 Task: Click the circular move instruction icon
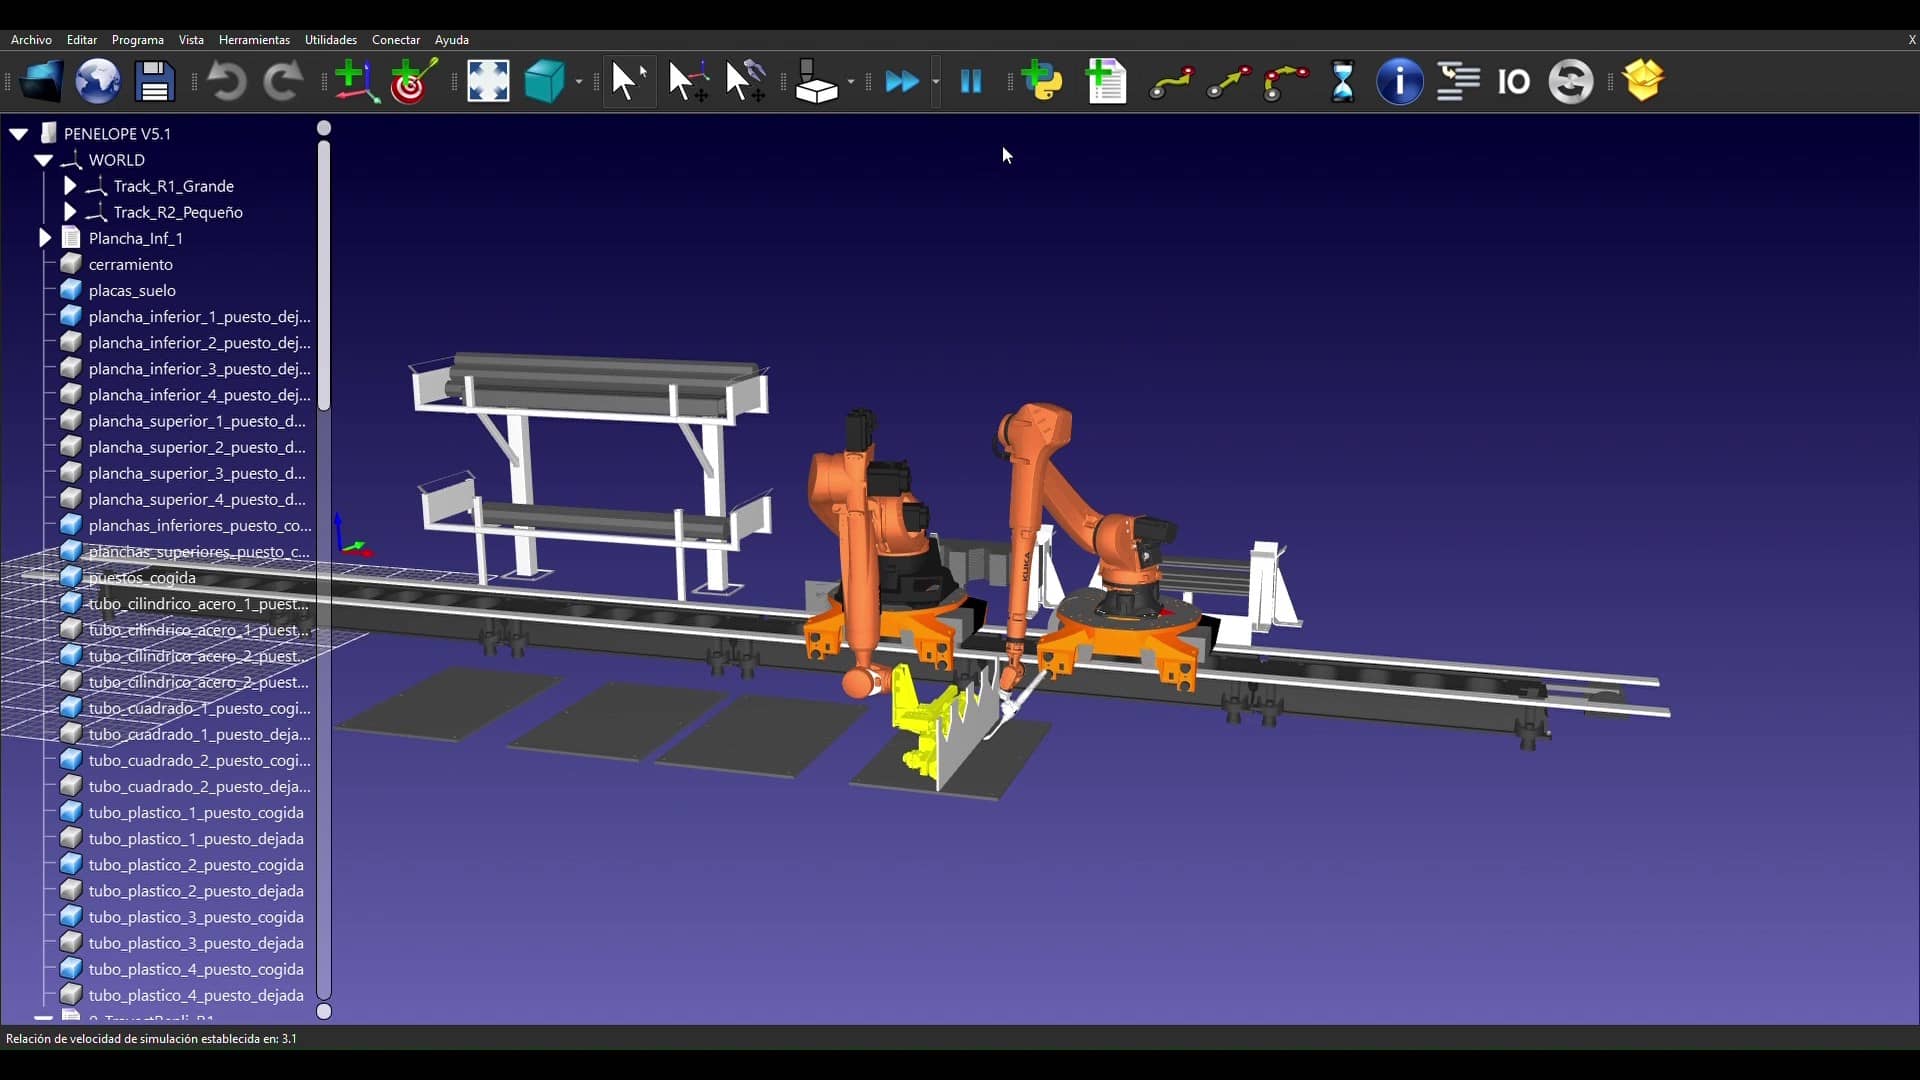pyautogui.click(x=1285, y=81)
